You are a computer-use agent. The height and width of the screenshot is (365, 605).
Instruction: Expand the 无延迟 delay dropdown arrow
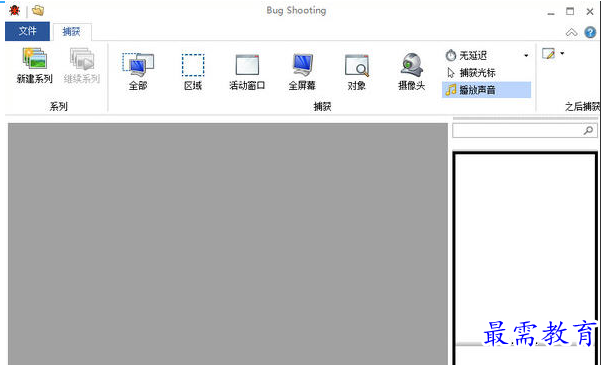coord(526,56)
